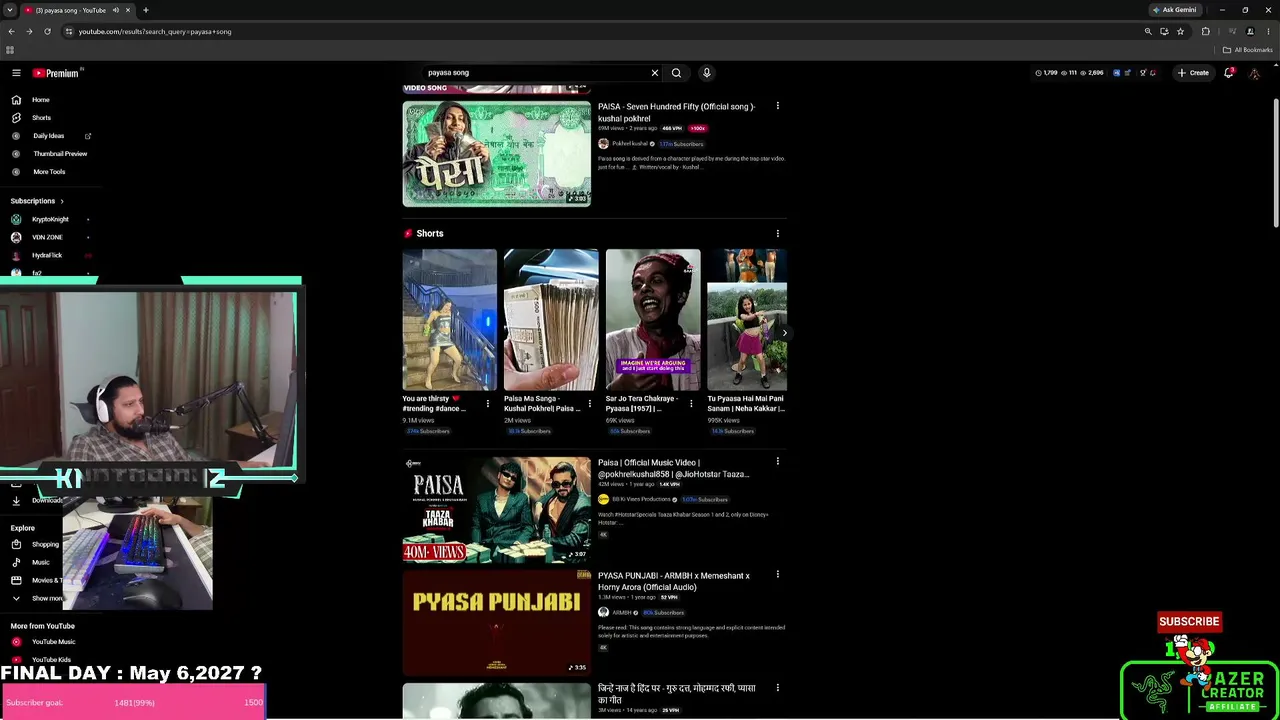This screenshot has width=1280, height=720.
Task: Open more options for PAISA Seven Hundred Fifty
Action: coord(778,106)
